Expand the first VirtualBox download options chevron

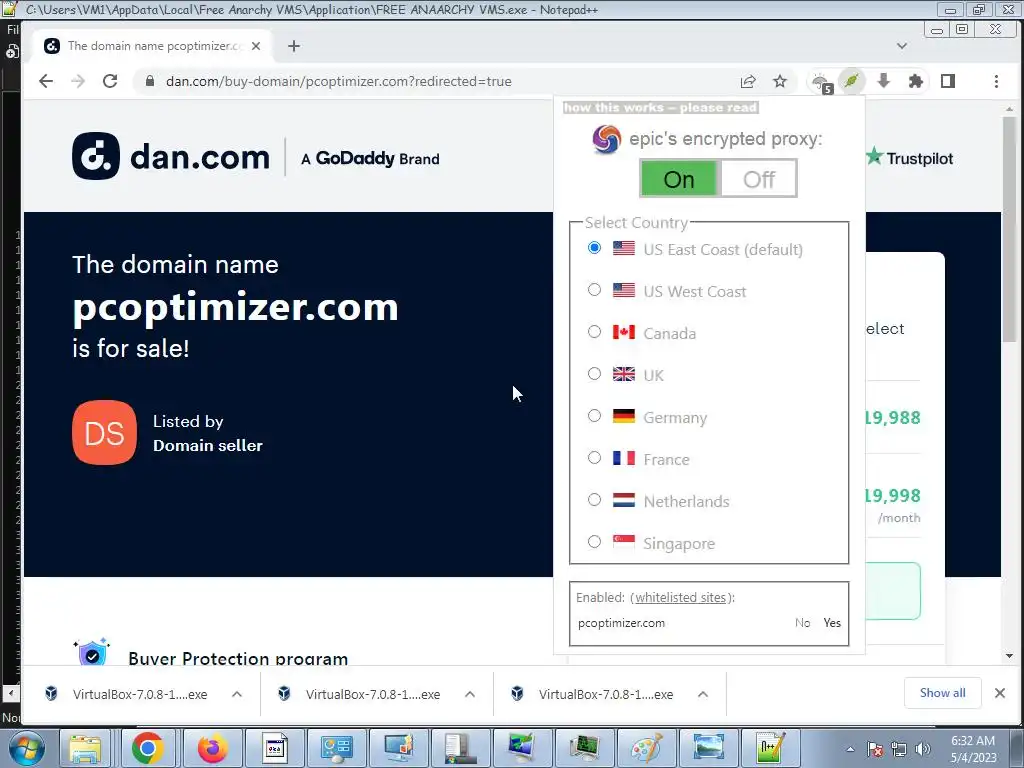[237, 694]
